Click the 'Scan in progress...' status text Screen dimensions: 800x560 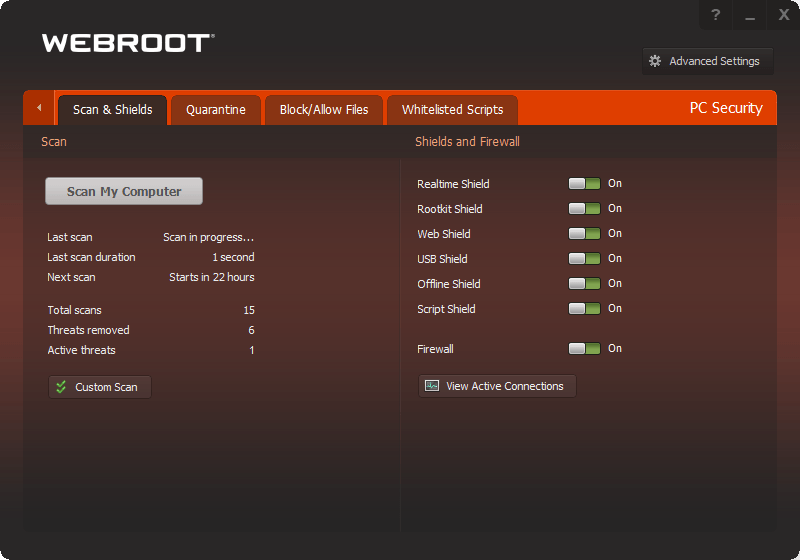209,237
